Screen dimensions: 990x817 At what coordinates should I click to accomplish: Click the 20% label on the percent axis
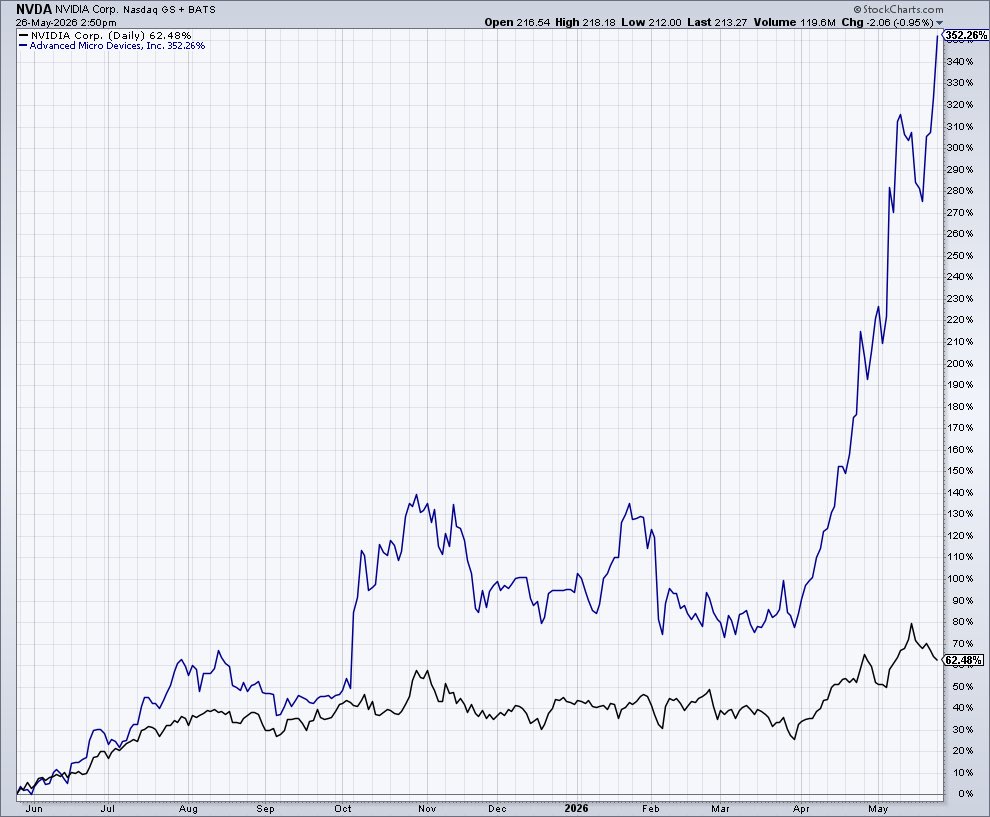click(963, 751)
